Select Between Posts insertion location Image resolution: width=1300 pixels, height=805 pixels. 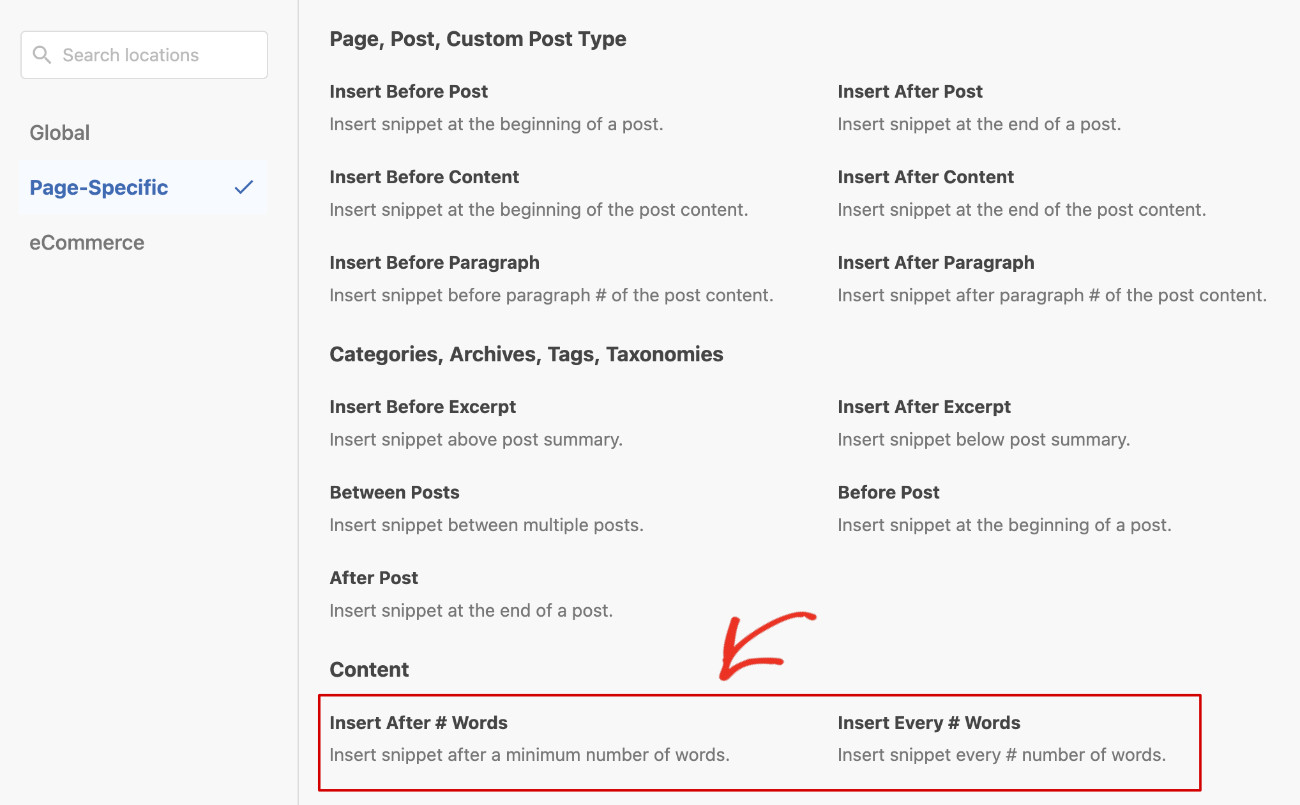pos(394,492)
